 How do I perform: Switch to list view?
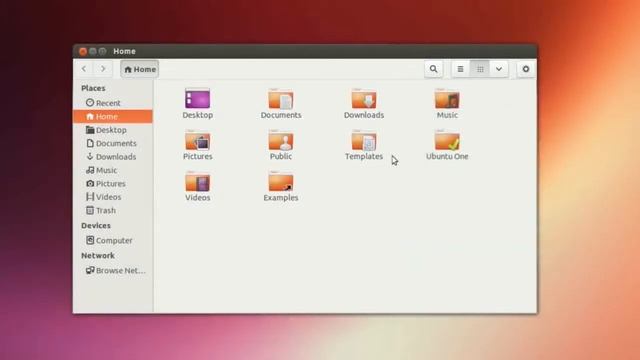pyautogui.click(x=460, y=69)
